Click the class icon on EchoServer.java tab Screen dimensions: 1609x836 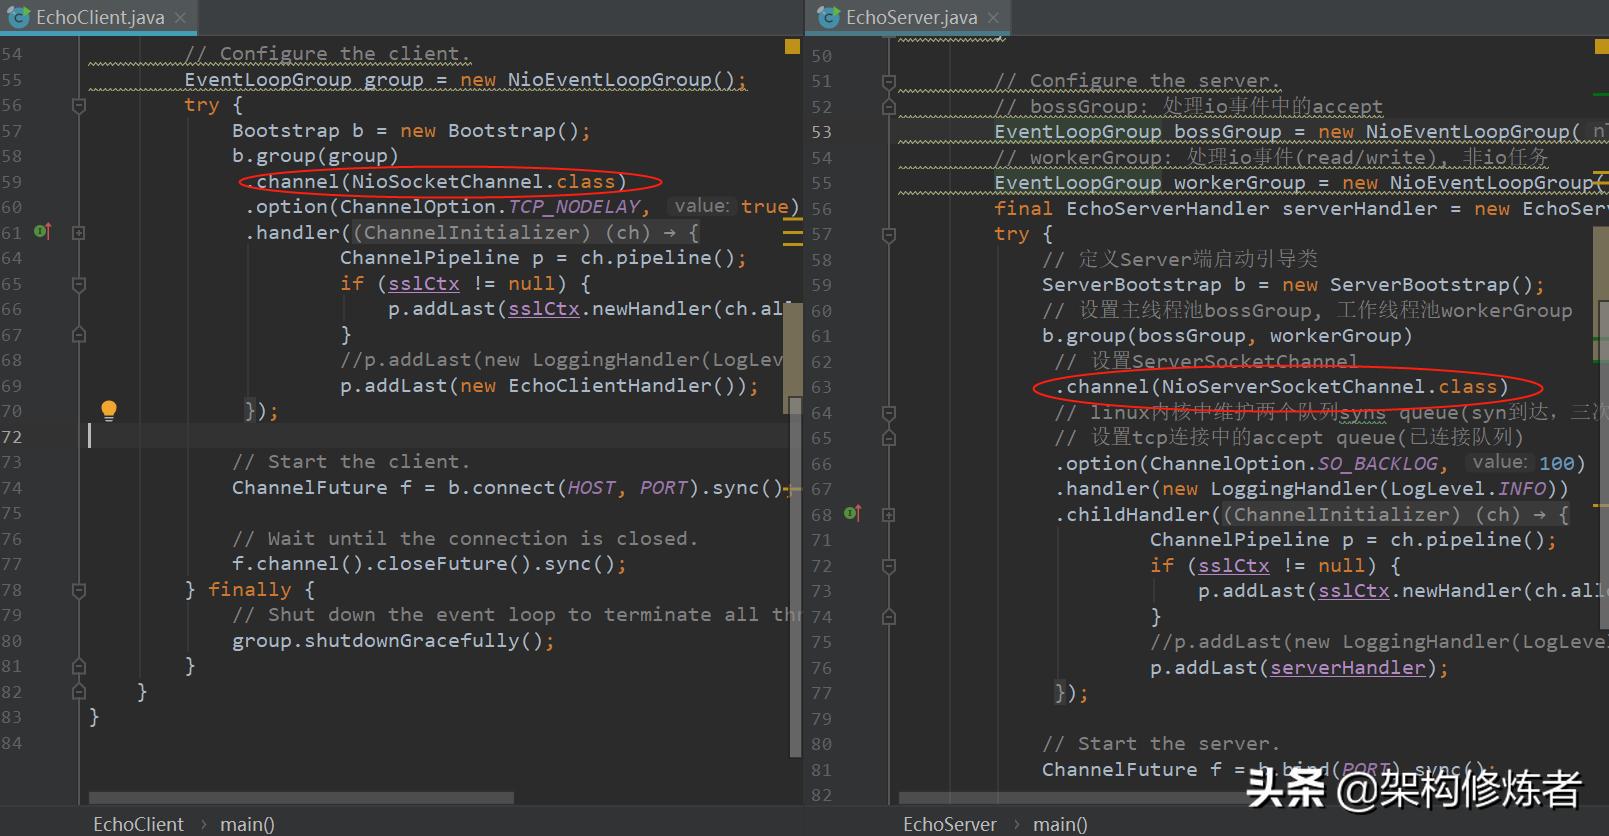[x=829, y=17]
